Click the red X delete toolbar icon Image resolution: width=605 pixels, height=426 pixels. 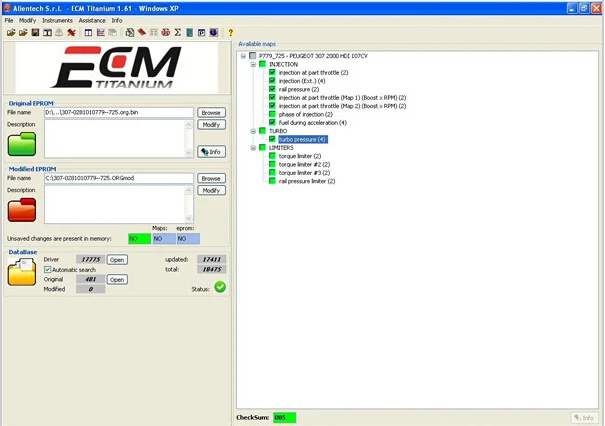[71, 33]
